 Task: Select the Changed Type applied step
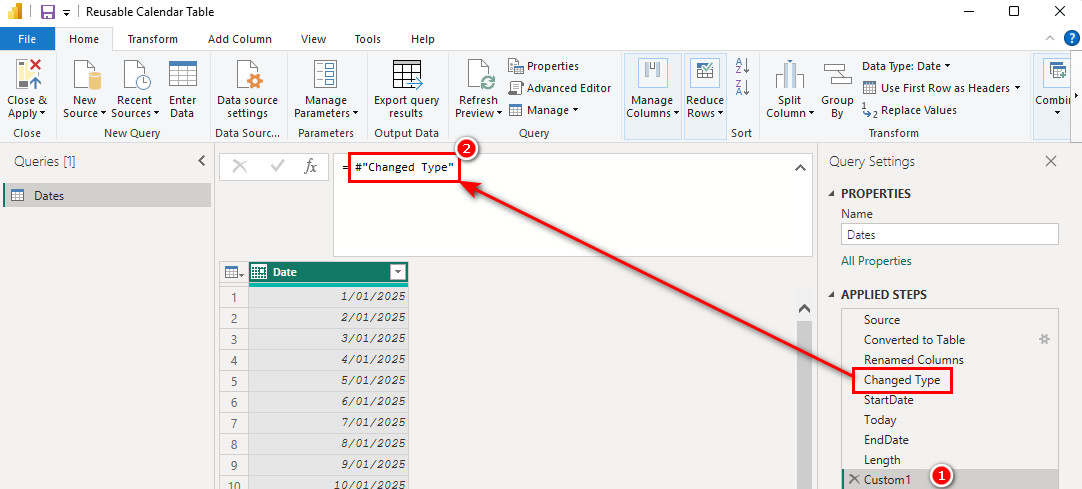coord(901,380)
